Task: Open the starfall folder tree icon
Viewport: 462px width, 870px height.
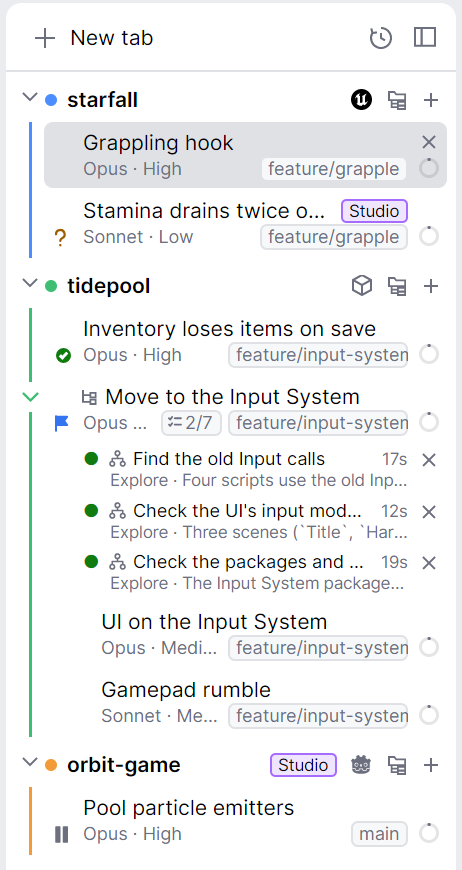Action: click(x=397, y=100)
